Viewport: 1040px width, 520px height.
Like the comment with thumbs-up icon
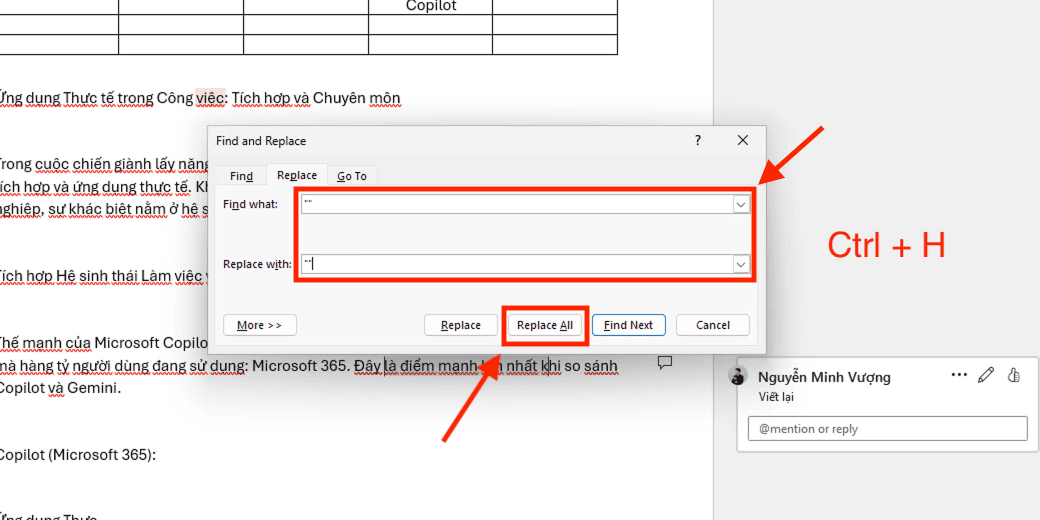(1013, 375)
